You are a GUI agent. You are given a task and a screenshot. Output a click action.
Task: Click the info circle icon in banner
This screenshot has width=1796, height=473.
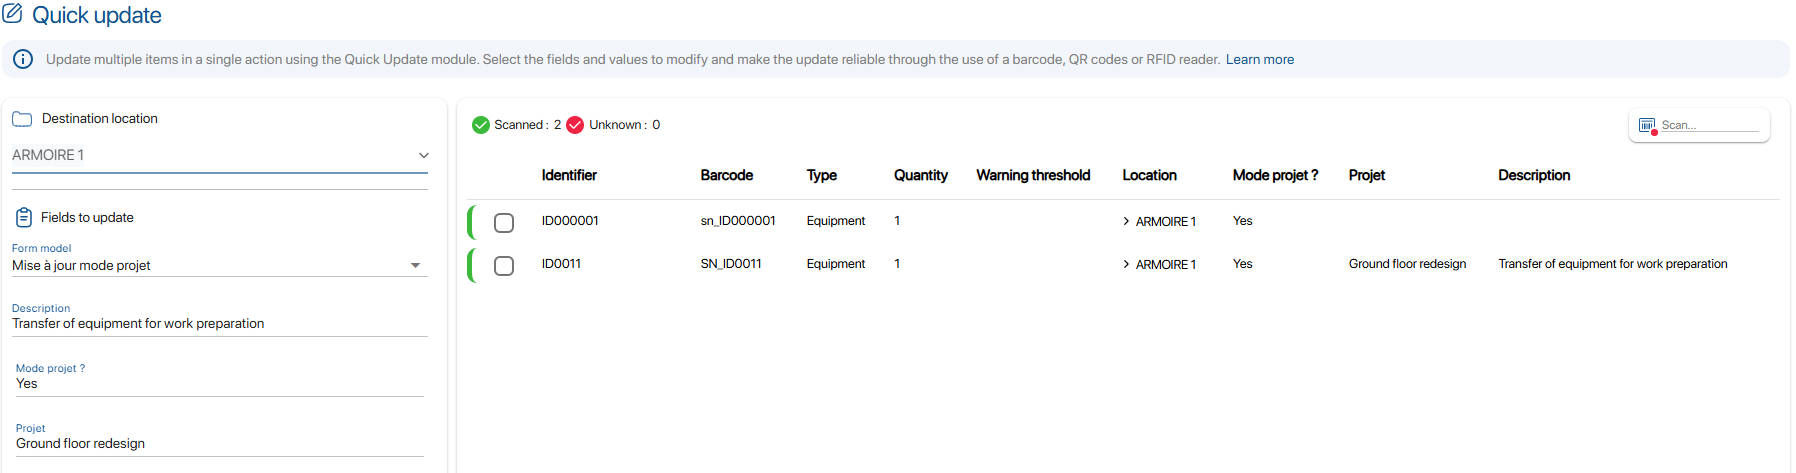tap(23, 59)
